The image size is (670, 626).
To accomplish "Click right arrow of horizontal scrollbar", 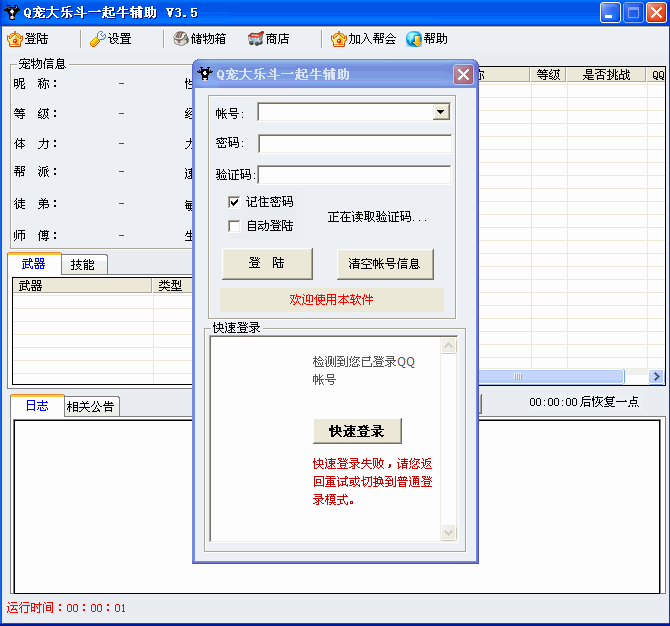I will [x=656, y=376].
